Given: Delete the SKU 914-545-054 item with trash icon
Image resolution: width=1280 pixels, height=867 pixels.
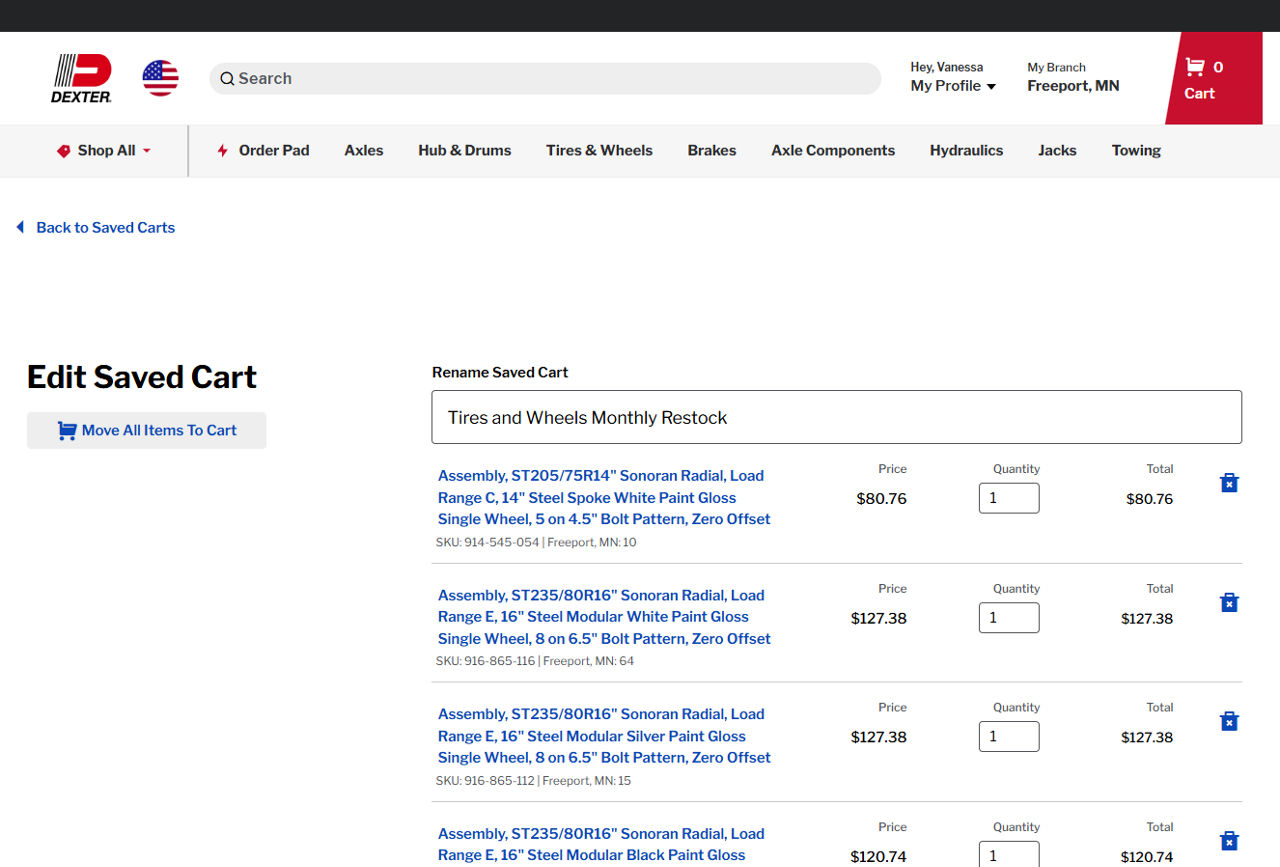Looking at the screenshot, I should click(1229, 483).
